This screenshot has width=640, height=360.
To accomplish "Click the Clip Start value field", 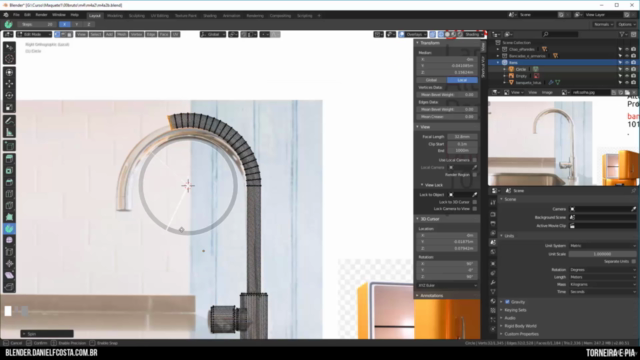I will pos(462,144).
